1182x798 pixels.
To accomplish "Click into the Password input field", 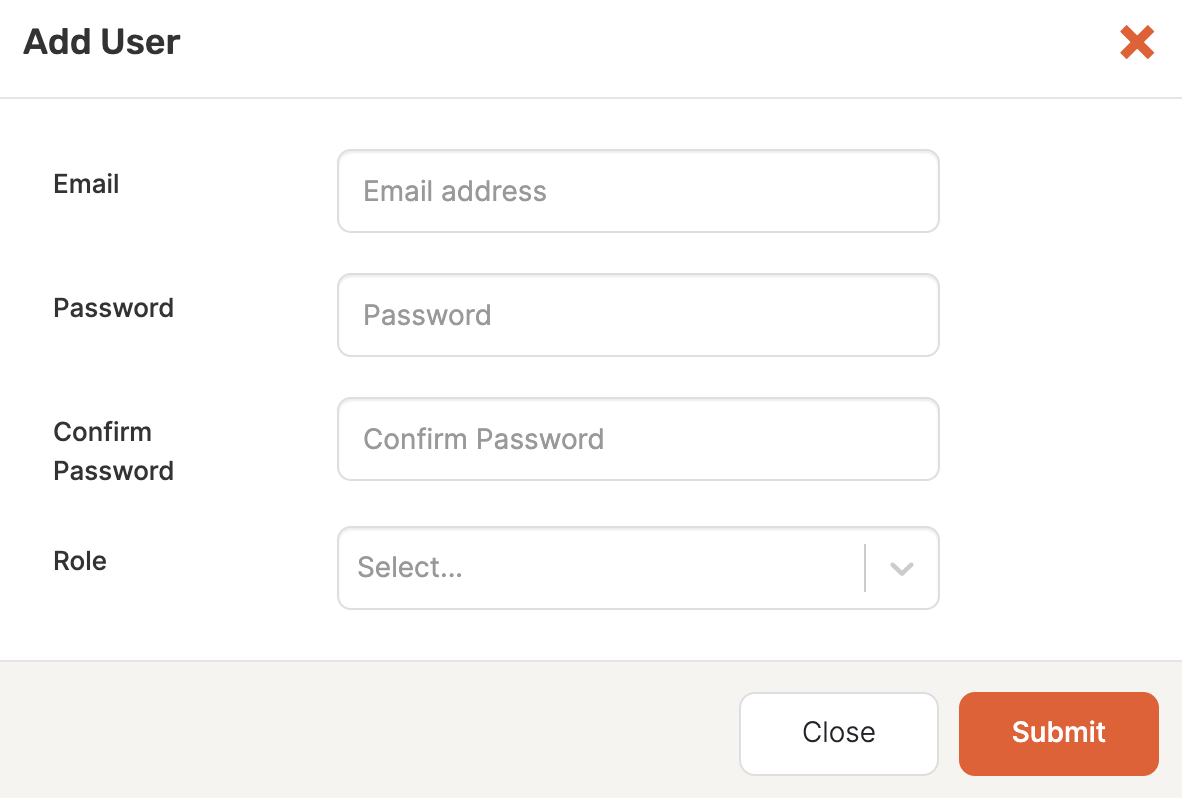I will point(638,315).
